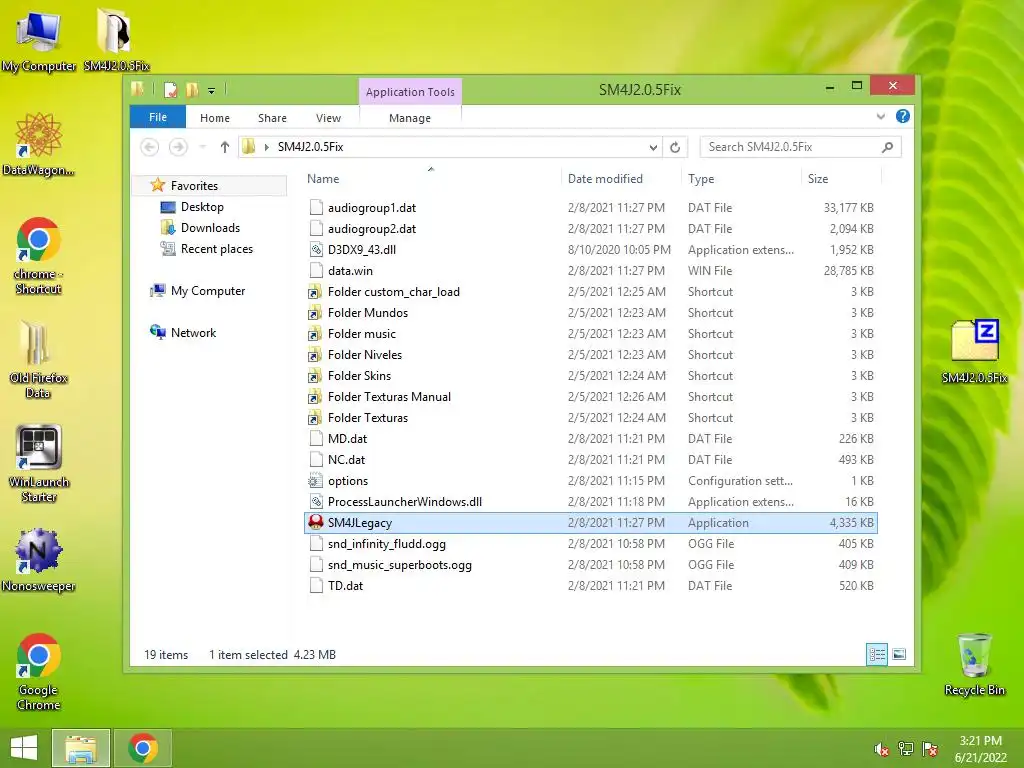This screenshot has height=768, width=1024.
Task: Select the data.win file
Action: pos(590,270)
